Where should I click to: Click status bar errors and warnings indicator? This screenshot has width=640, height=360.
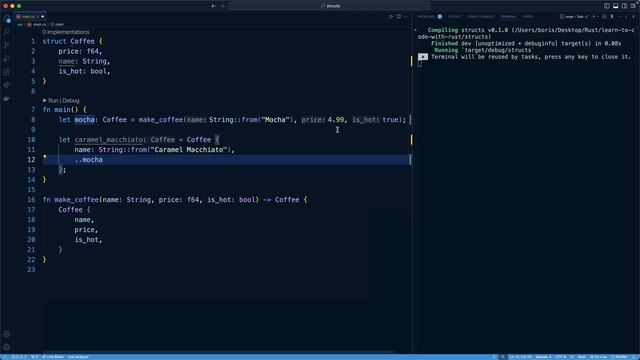click(x=19, y=357)
